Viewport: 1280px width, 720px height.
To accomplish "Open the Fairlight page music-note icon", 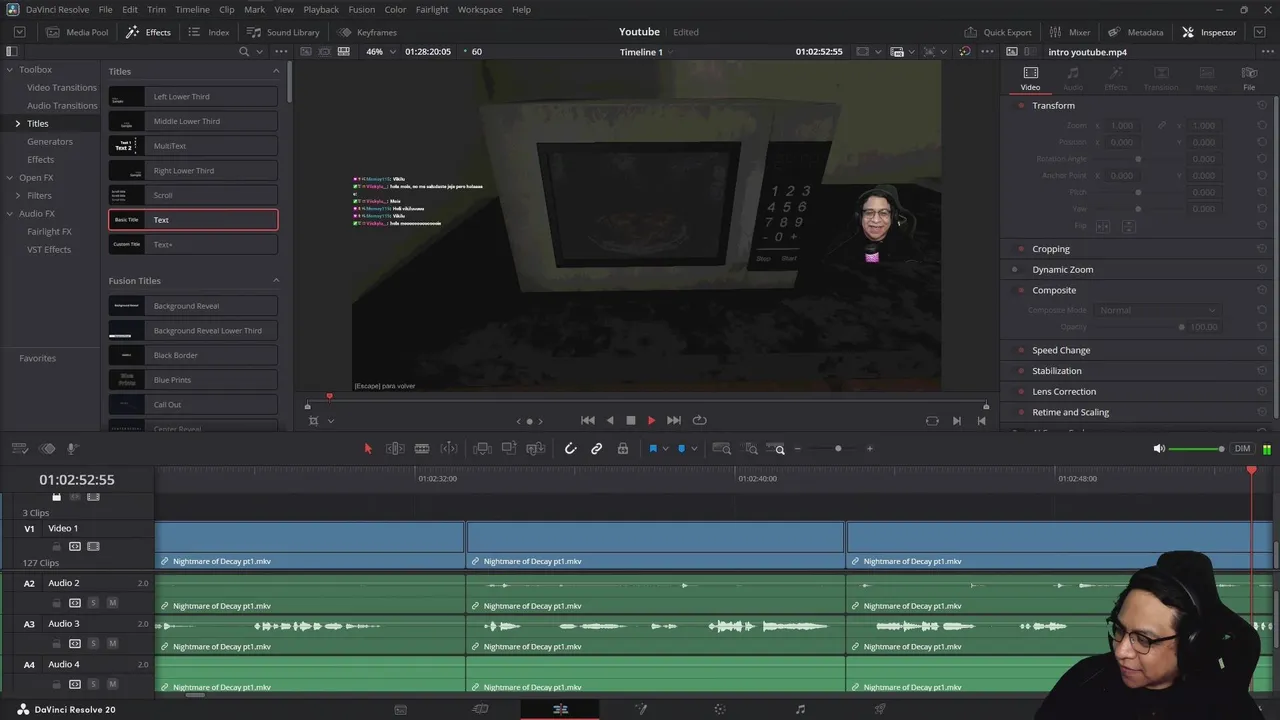I will tap(800, 709).
